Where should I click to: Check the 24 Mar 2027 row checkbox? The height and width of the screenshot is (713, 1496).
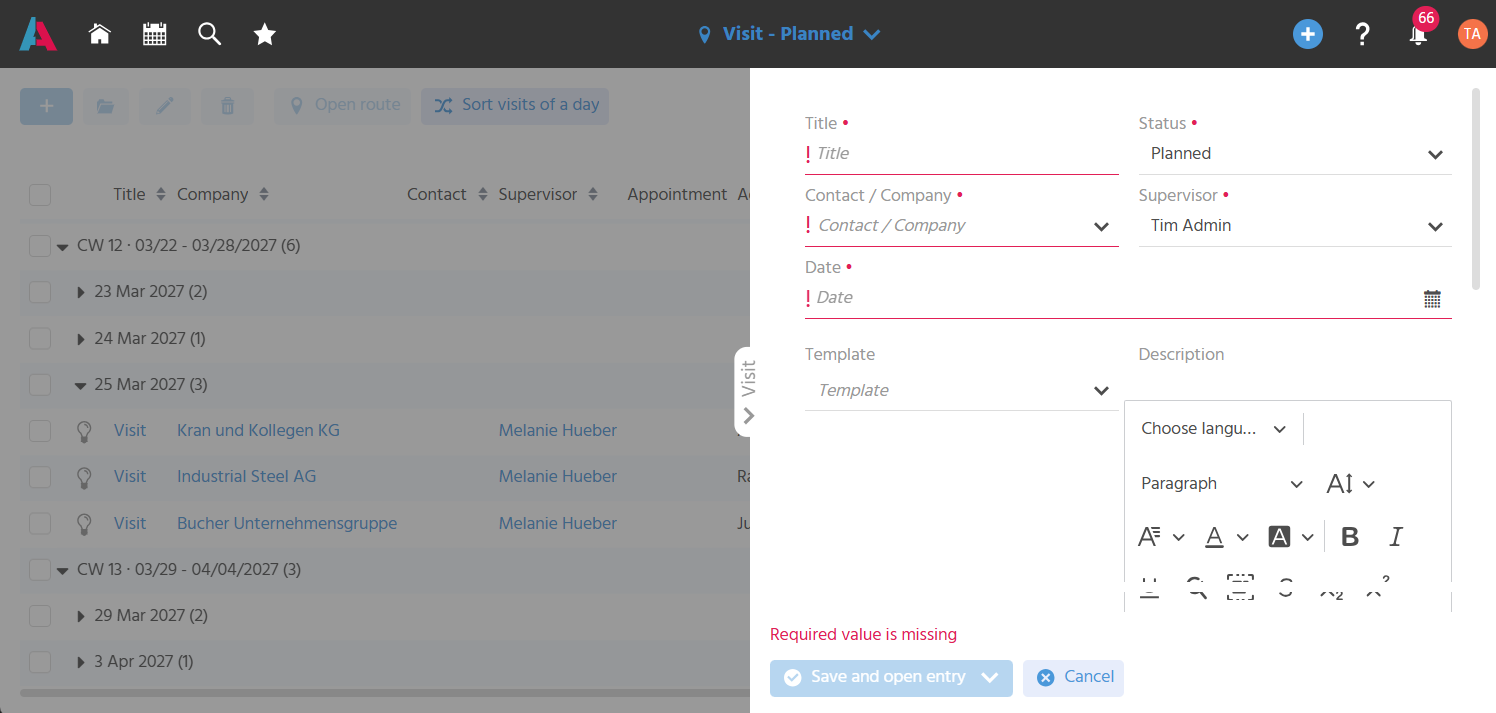tap(40, 339)
